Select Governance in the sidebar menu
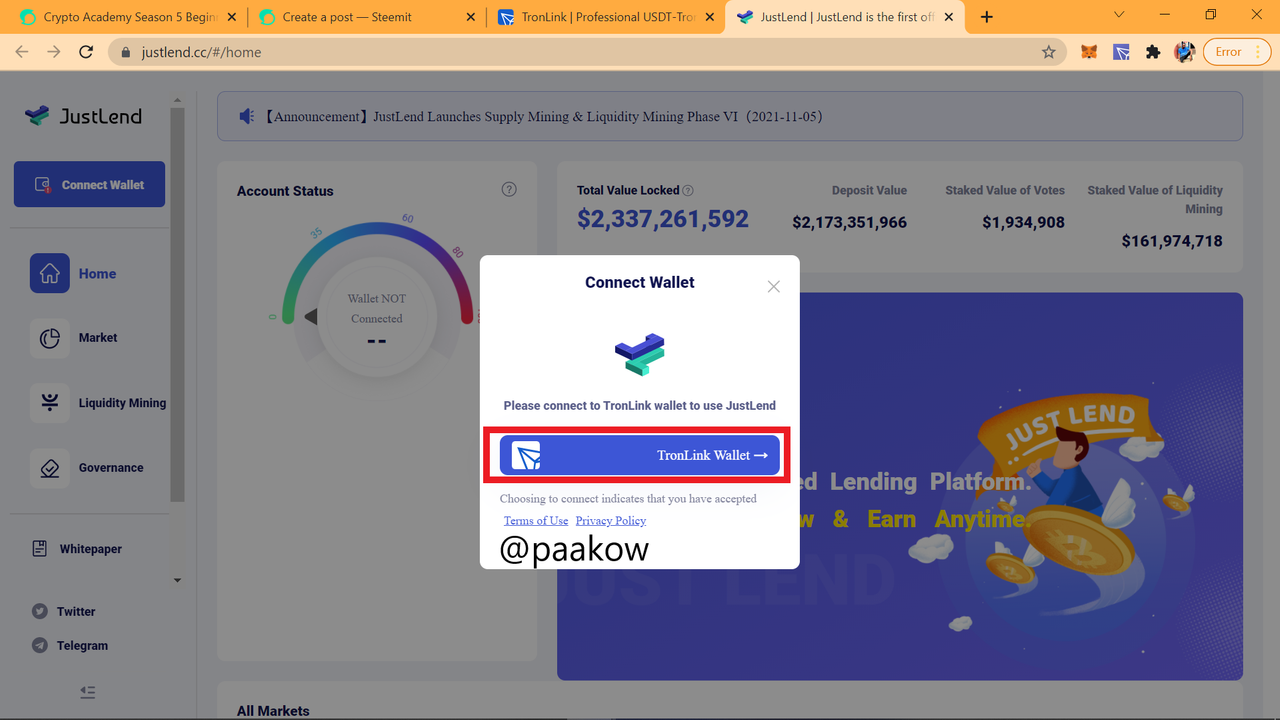The height and width of the screenshot is (720, 1280). coord(111,468)
